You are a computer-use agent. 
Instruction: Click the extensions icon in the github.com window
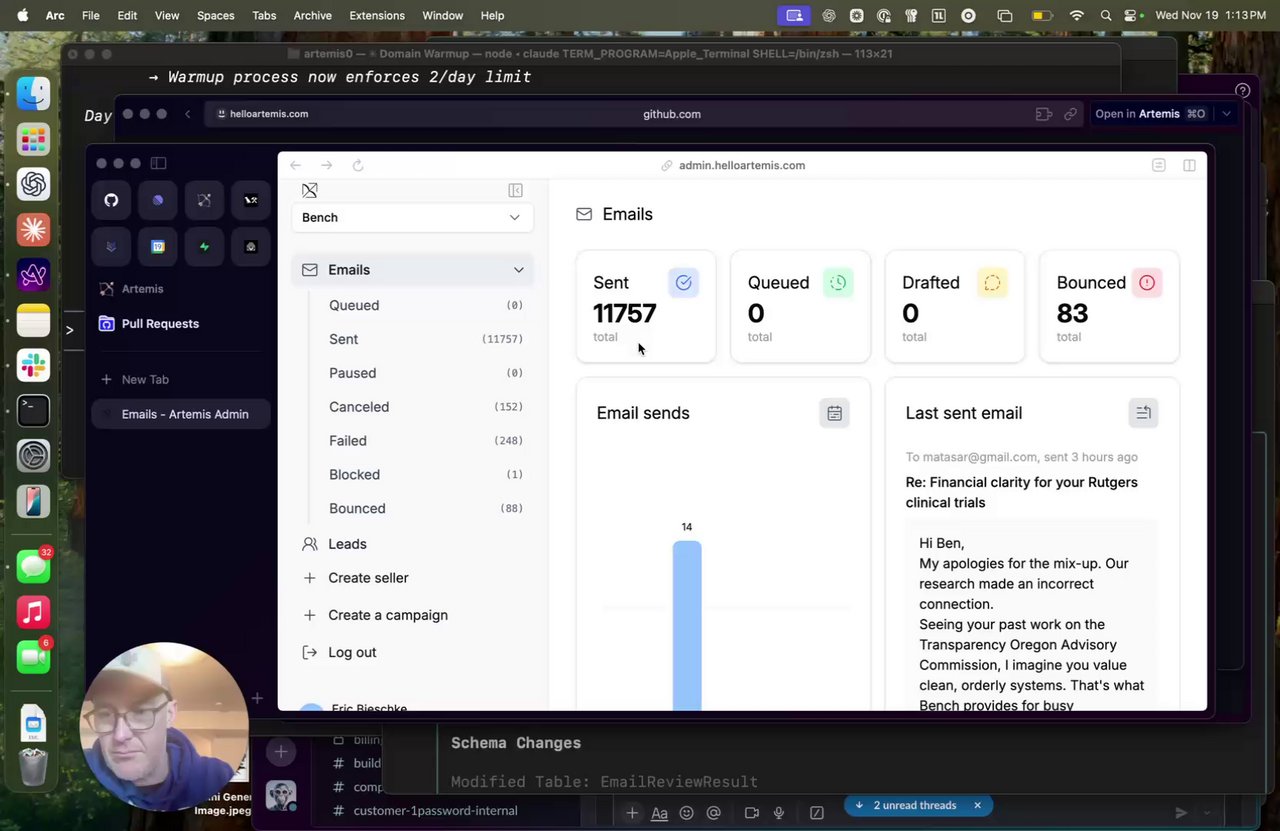tap(1044, 114)
